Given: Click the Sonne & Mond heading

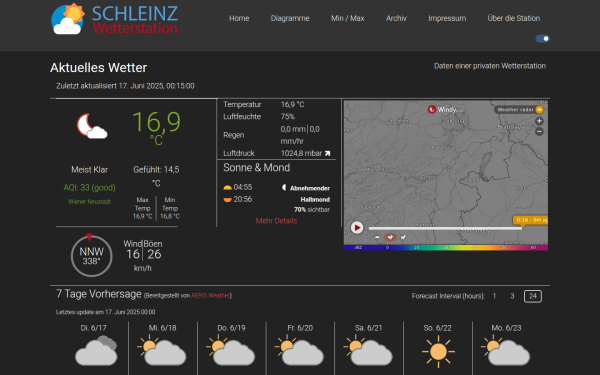Looking at the screenshot, I should pyautogui.click(x=256, y=168).
